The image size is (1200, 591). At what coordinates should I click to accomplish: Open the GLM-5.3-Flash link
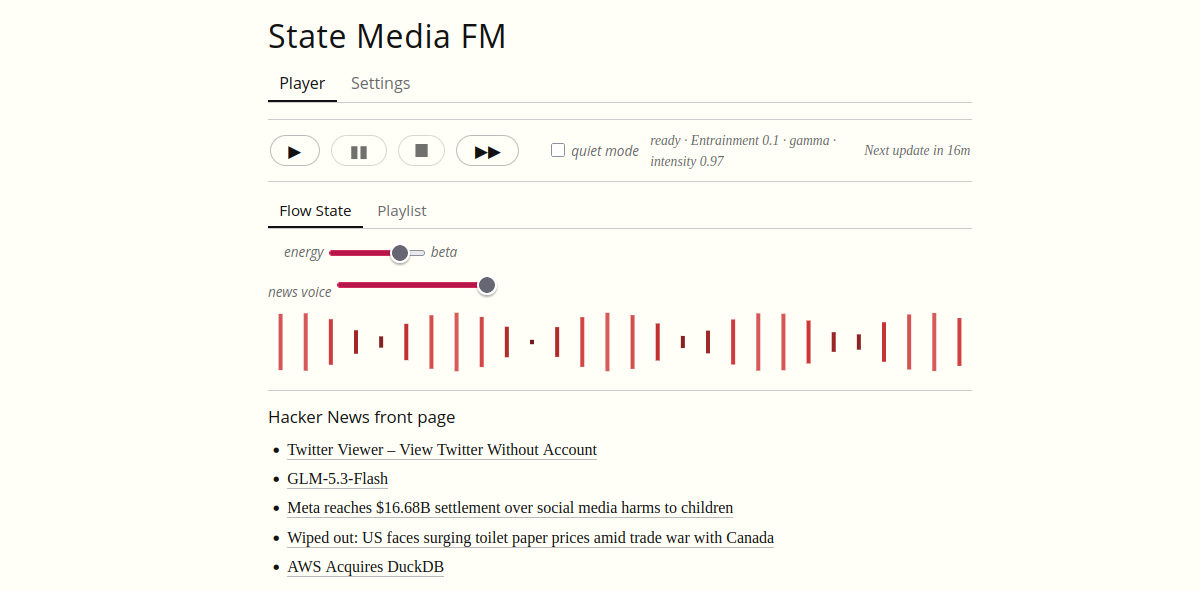[x=337, y=479]
